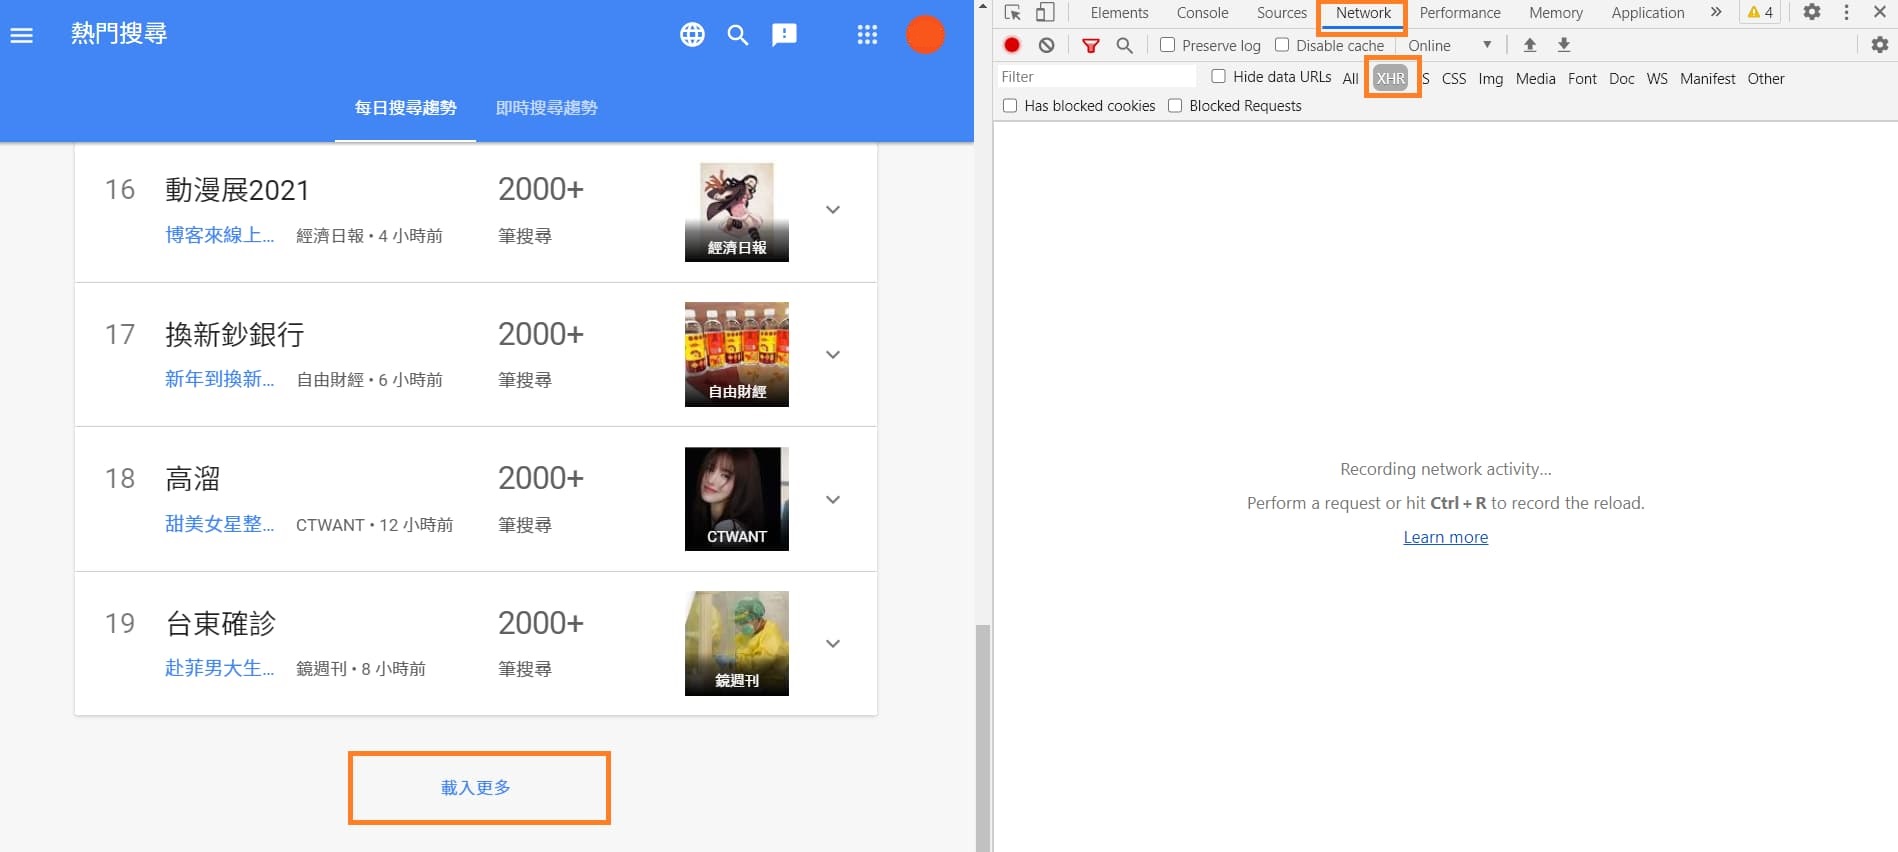Screen dimensions: 1898x852
Task: Switch to the Console tab
Action: (x=1202, y=12)
